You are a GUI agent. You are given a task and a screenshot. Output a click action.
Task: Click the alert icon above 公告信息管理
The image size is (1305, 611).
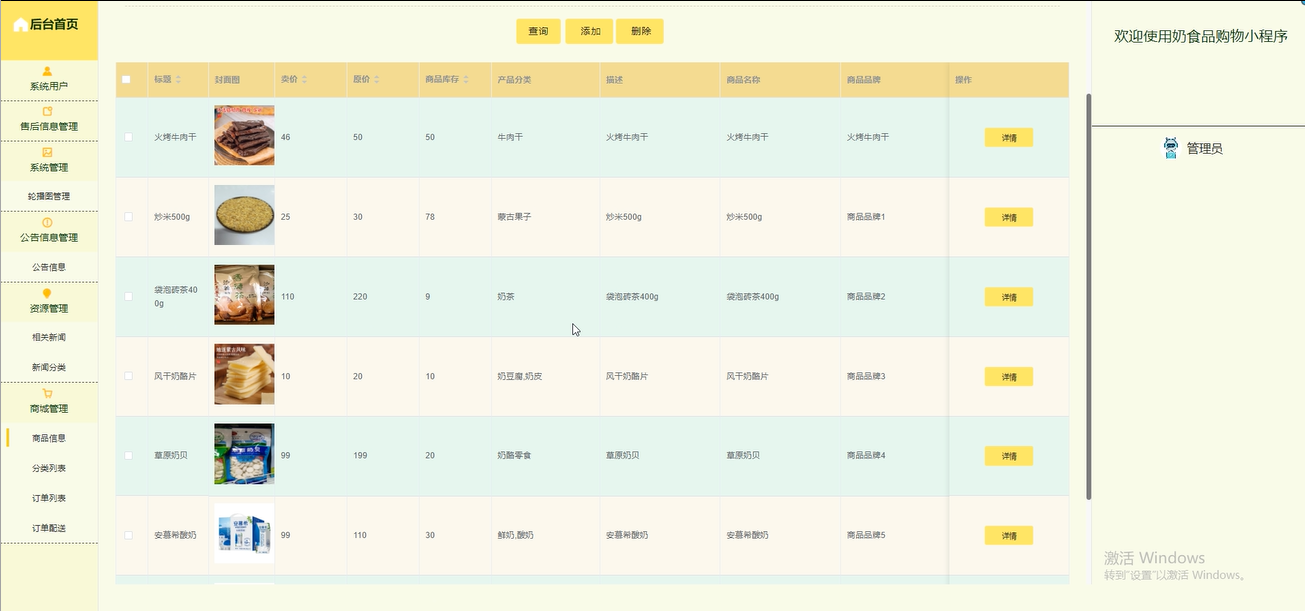[48, 222]
